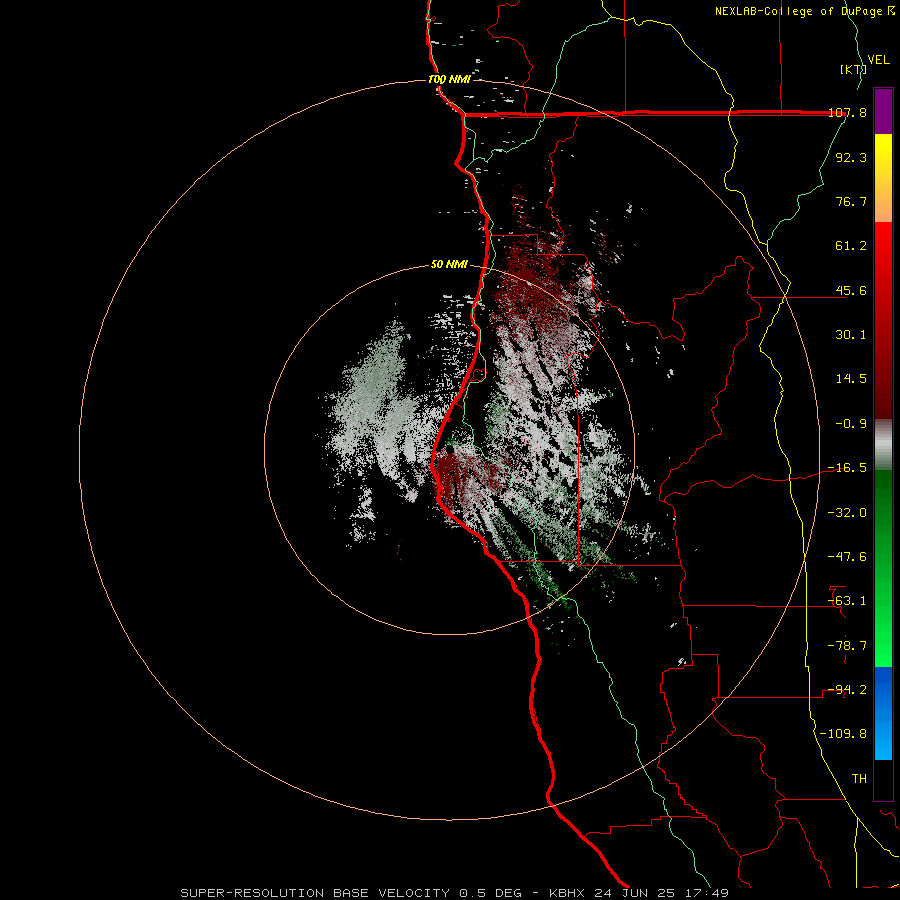Choose the -109.8 velocity label
Screen dimensions: 900x900
[843, 734]
